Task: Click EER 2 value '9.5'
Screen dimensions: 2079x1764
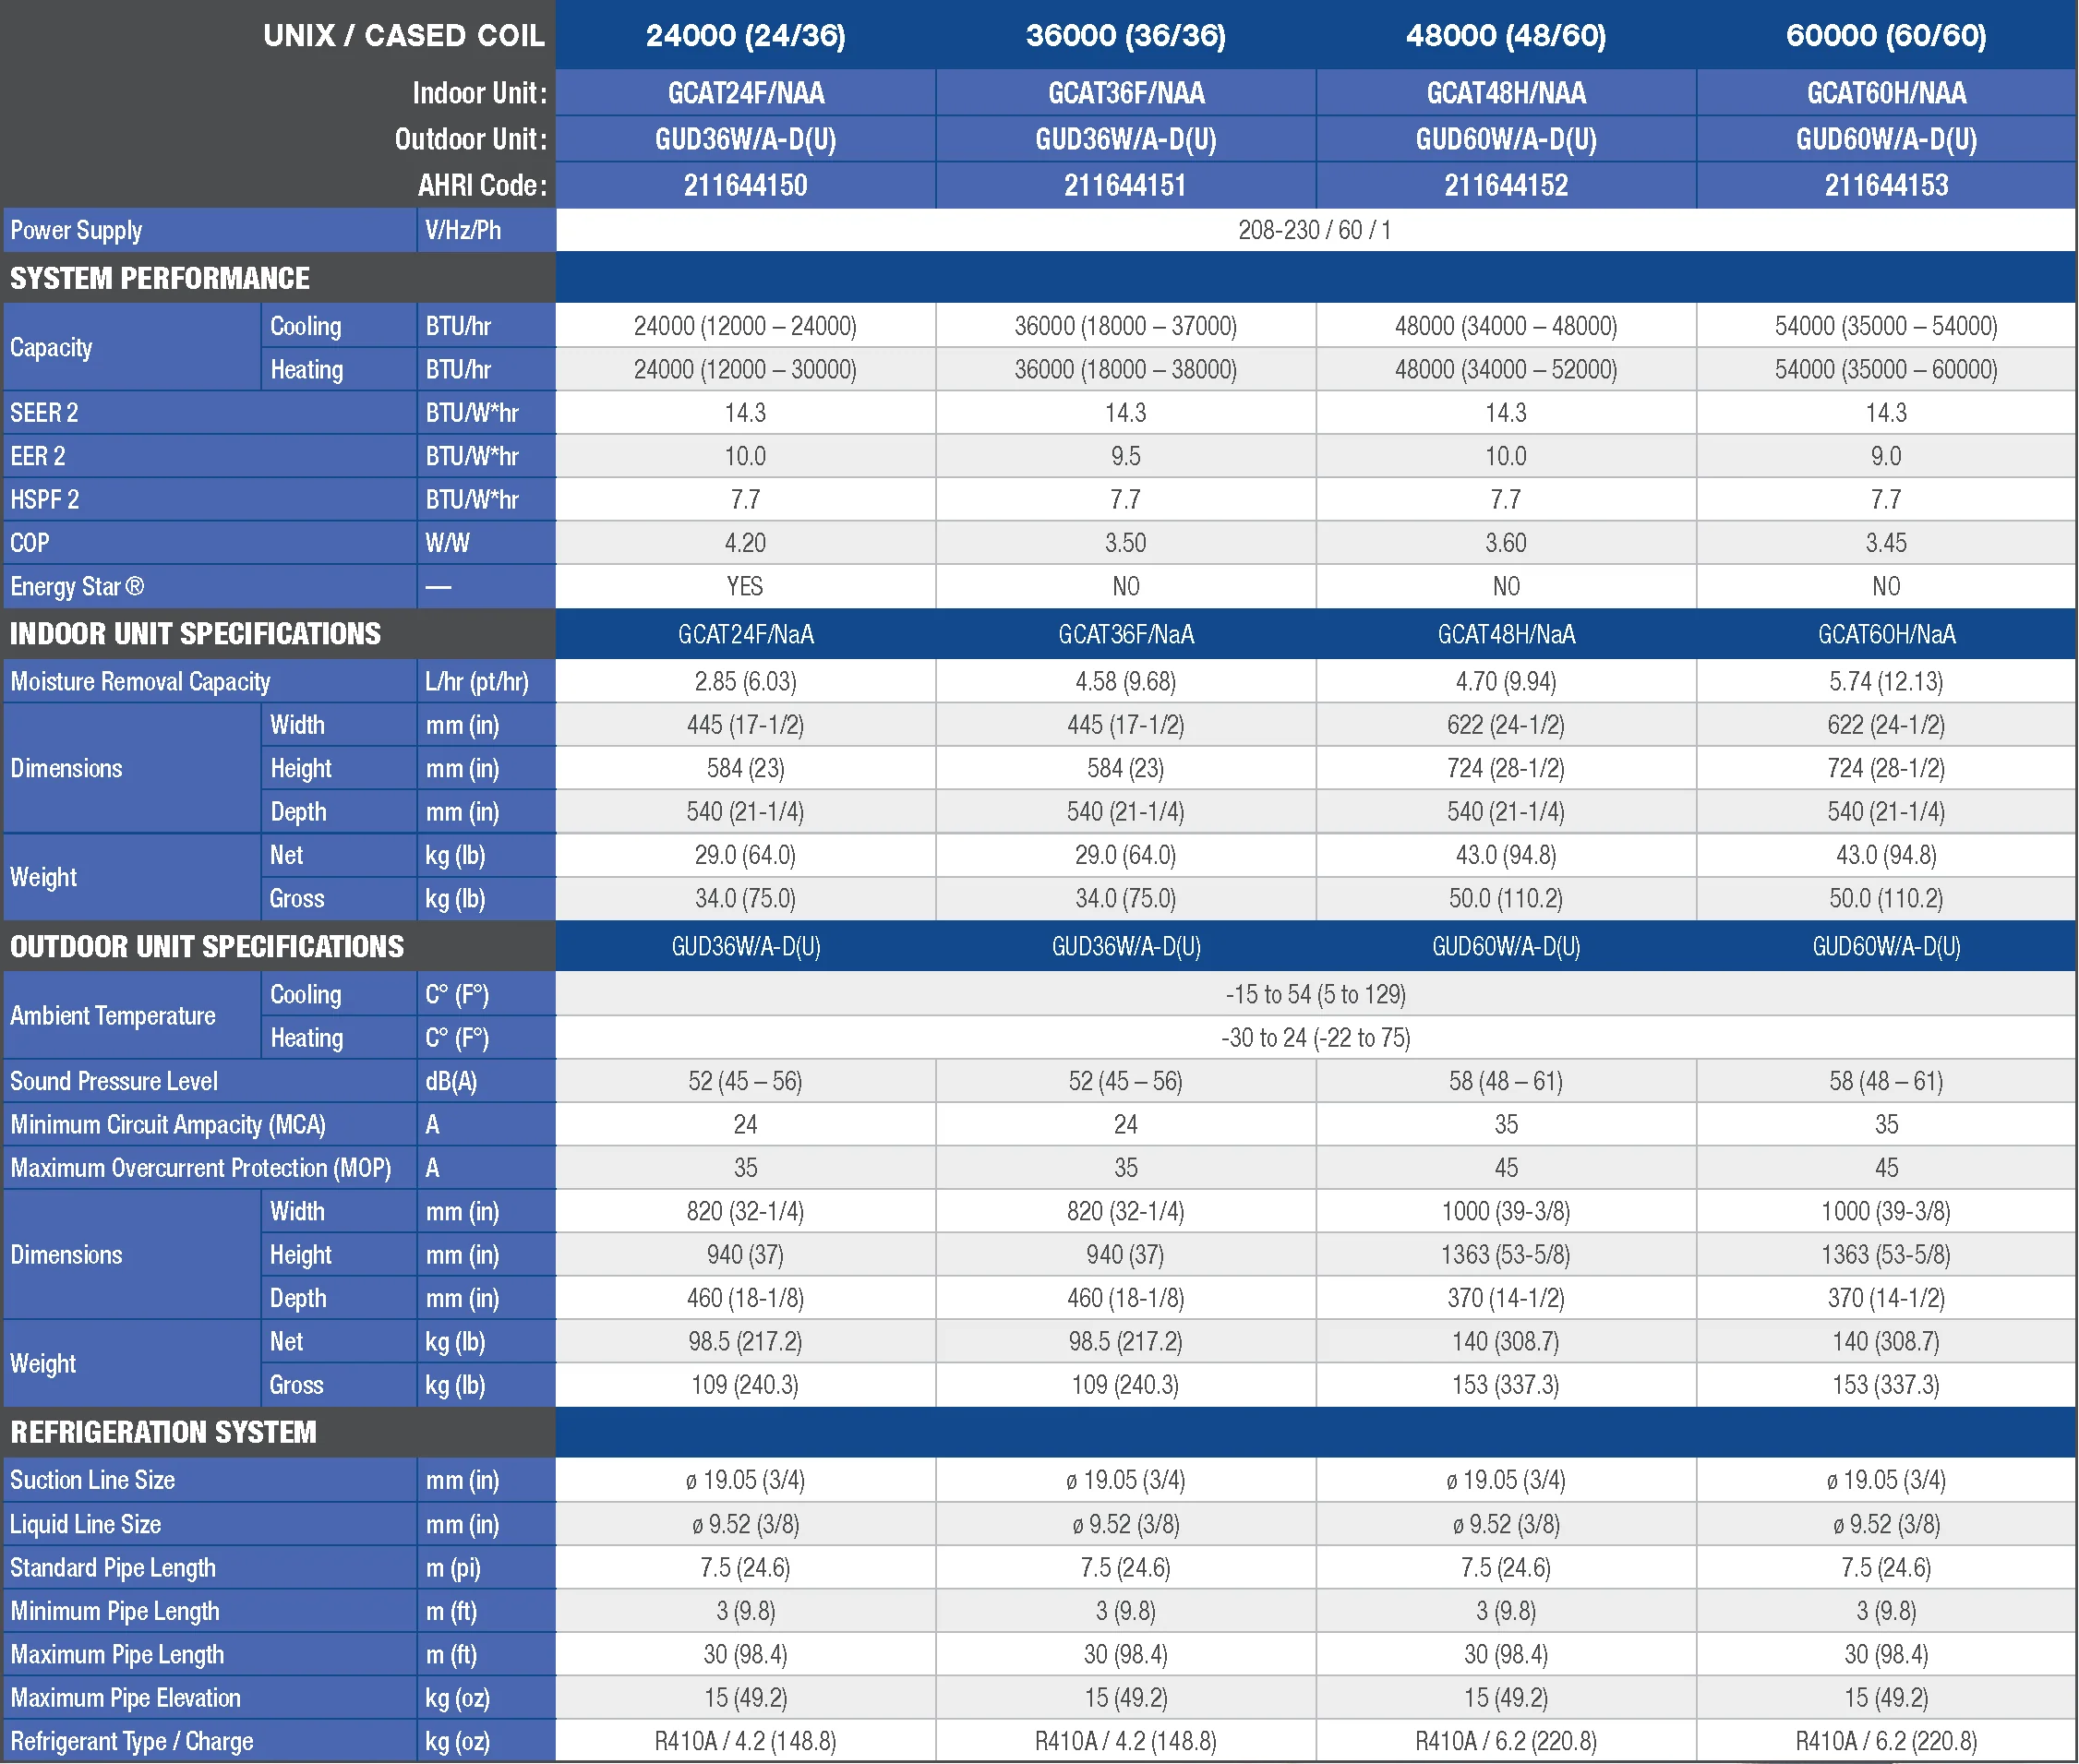Action: [x=1125, y=456]
